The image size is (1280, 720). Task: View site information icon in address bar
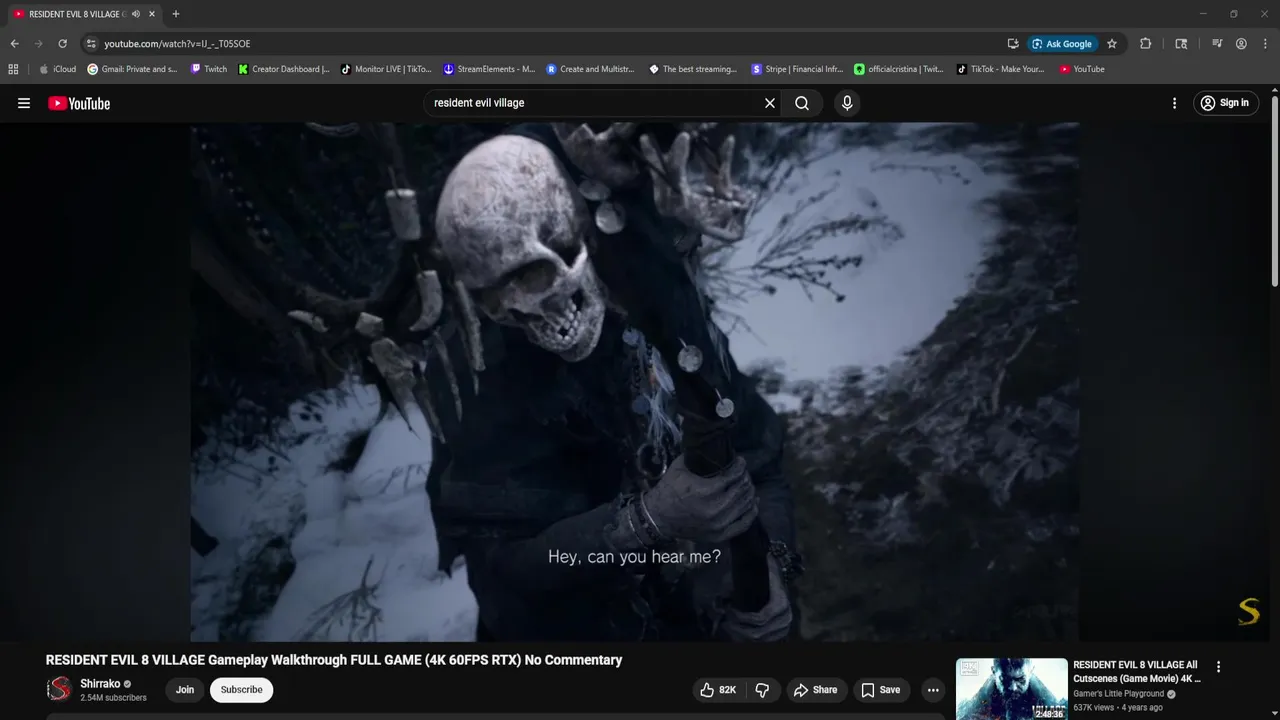(91, 44)
